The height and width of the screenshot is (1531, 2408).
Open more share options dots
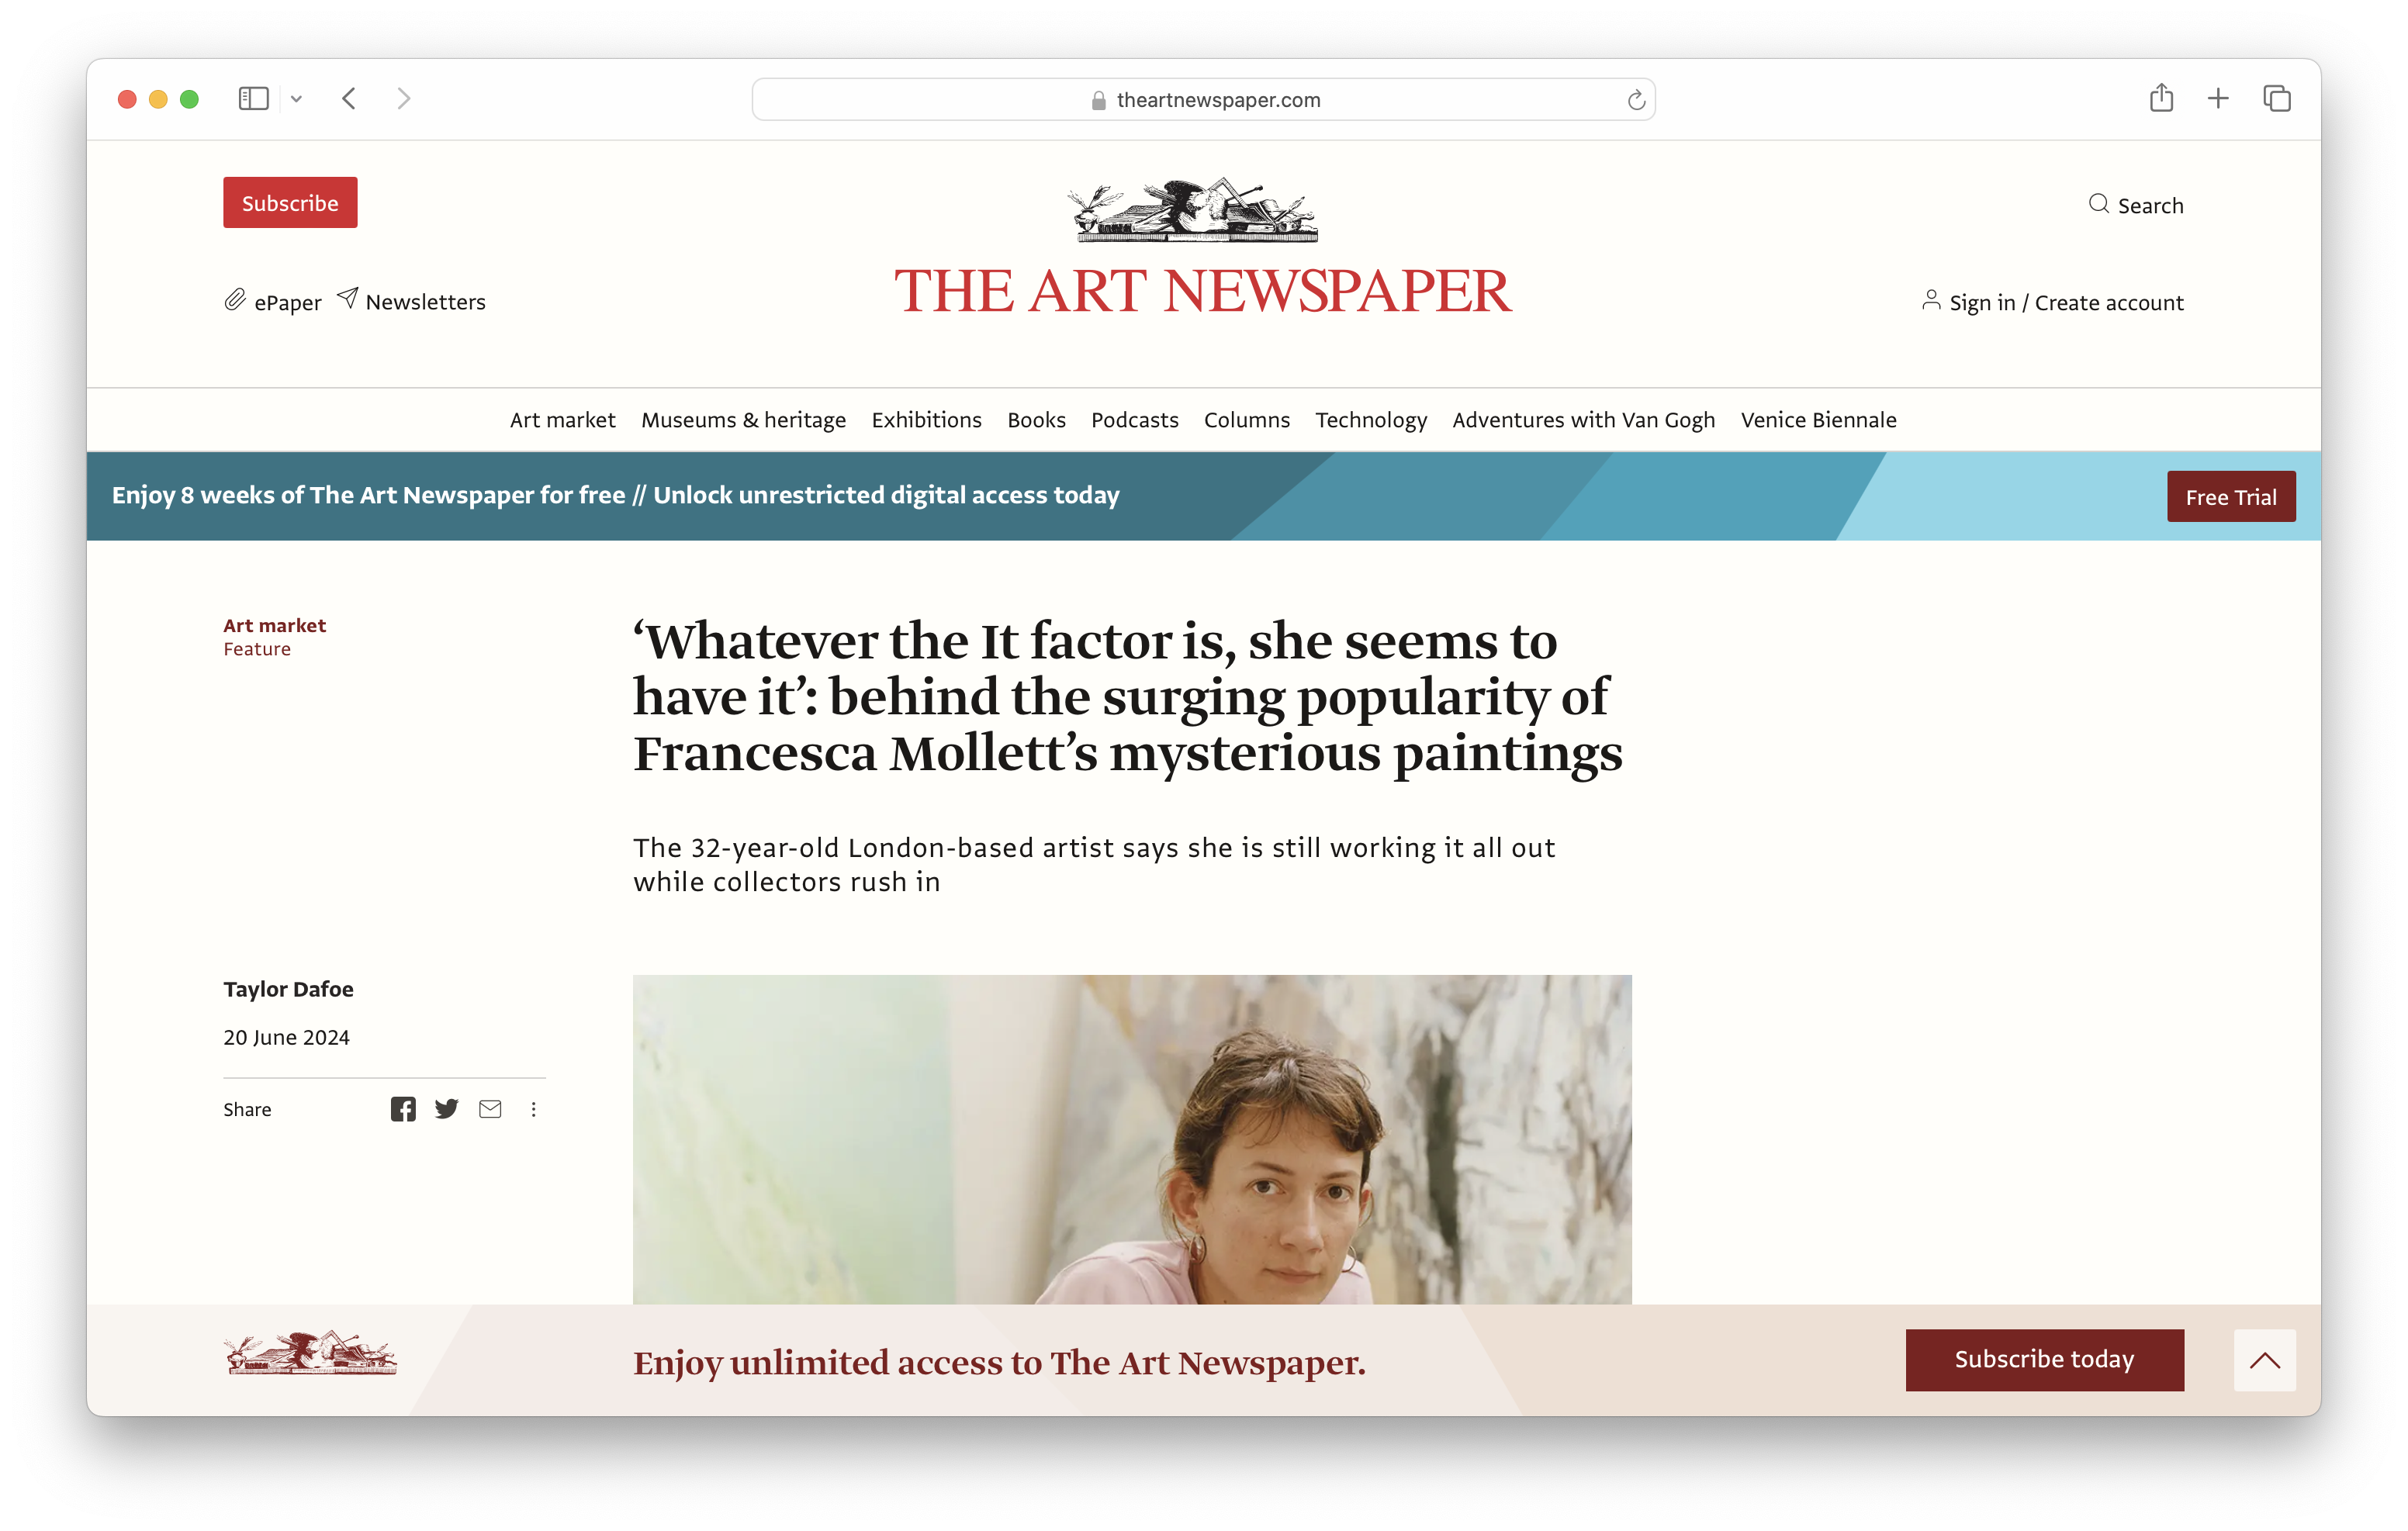[x=533, y=1109]
